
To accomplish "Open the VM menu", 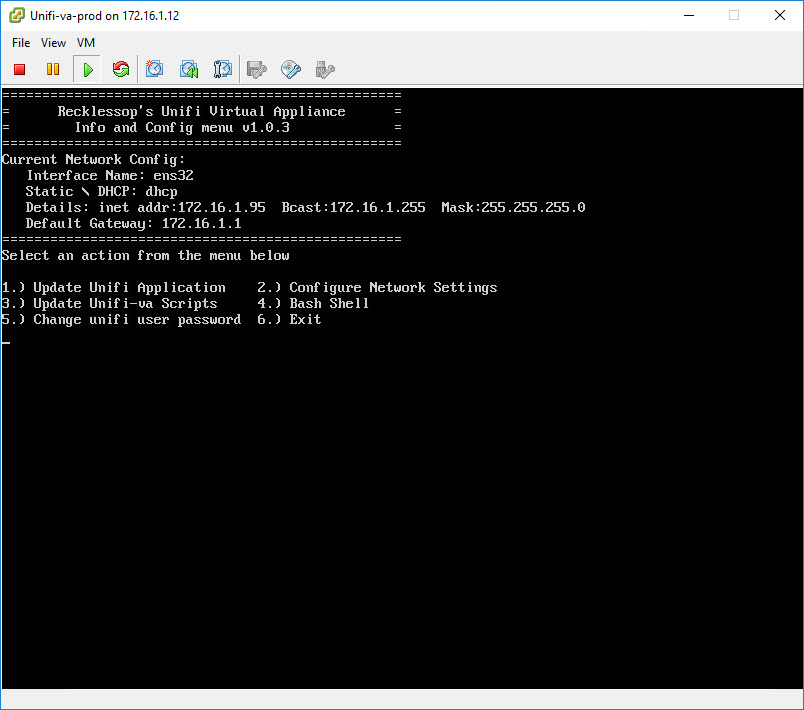I will 86,43.
